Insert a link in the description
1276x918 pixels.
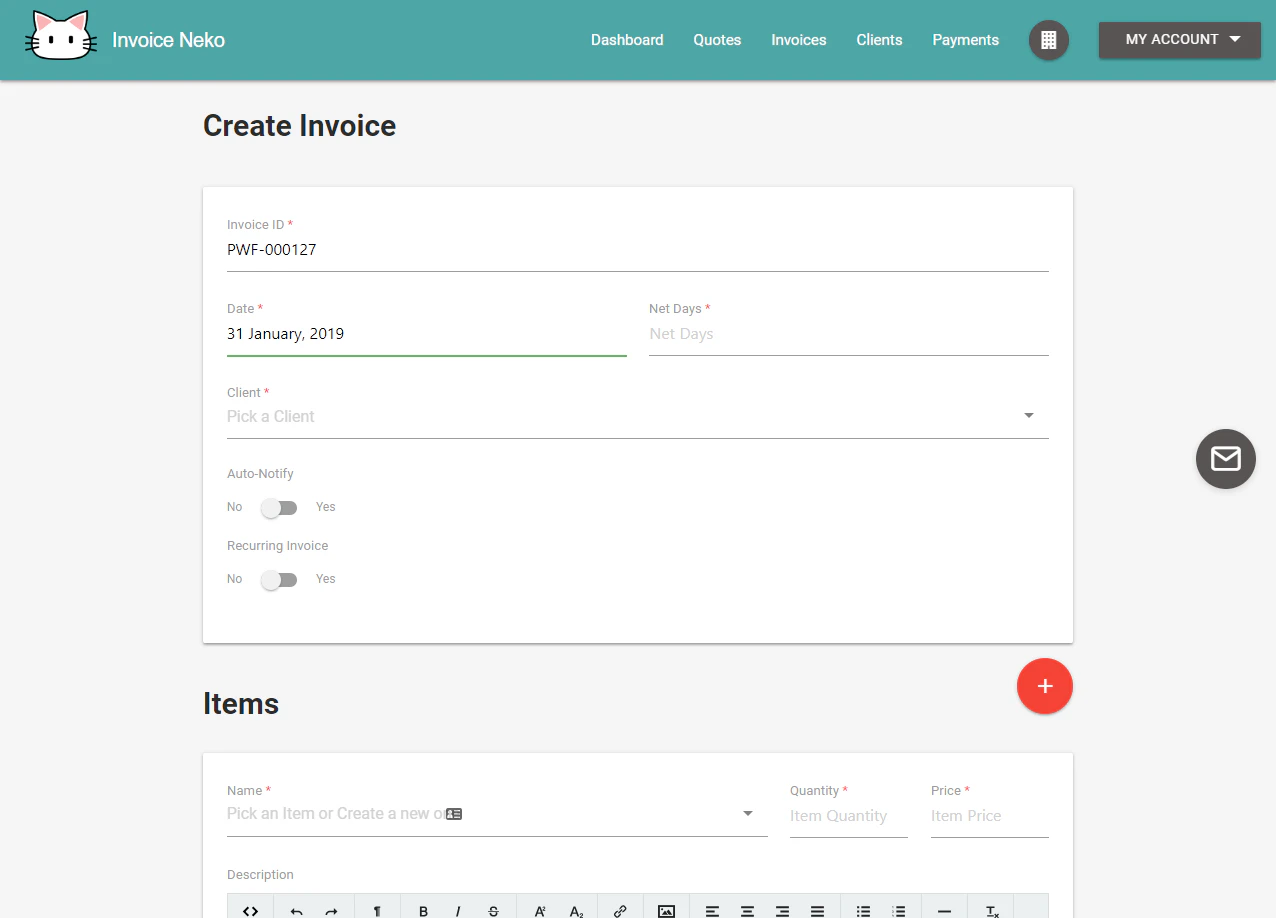click(620, 911)
